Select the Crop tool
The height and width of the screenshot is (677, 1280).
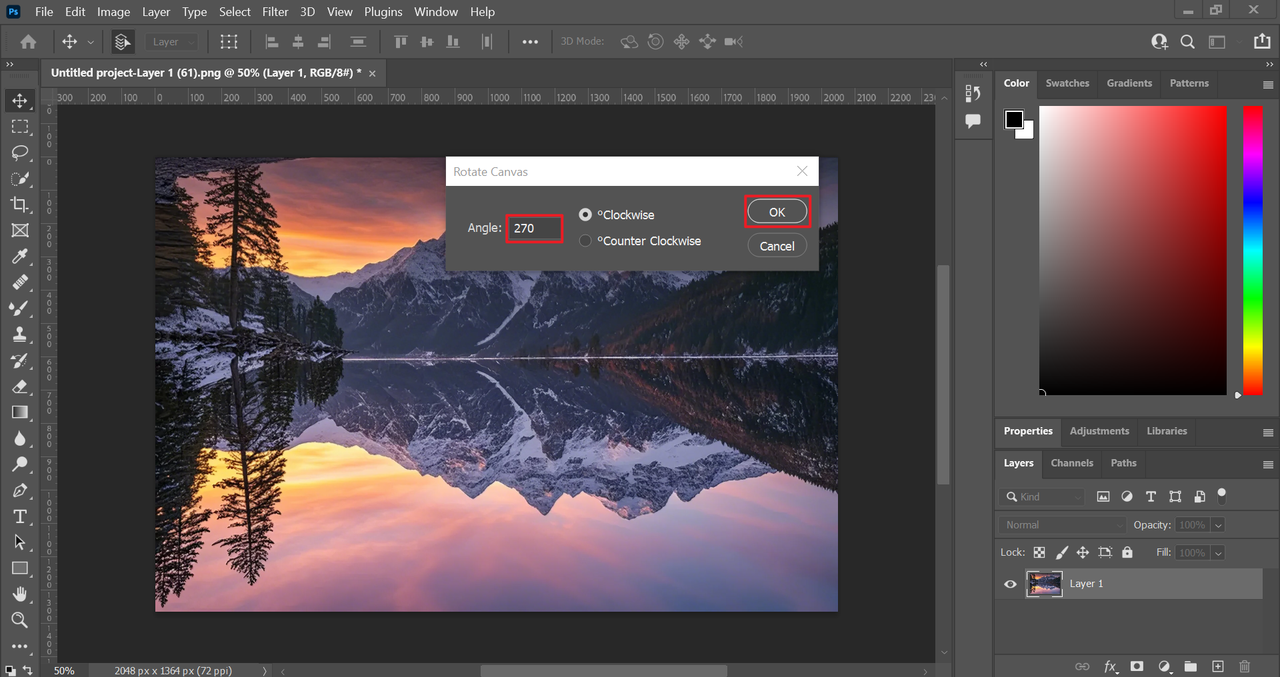pyautogui.click(x=19, y=205)
